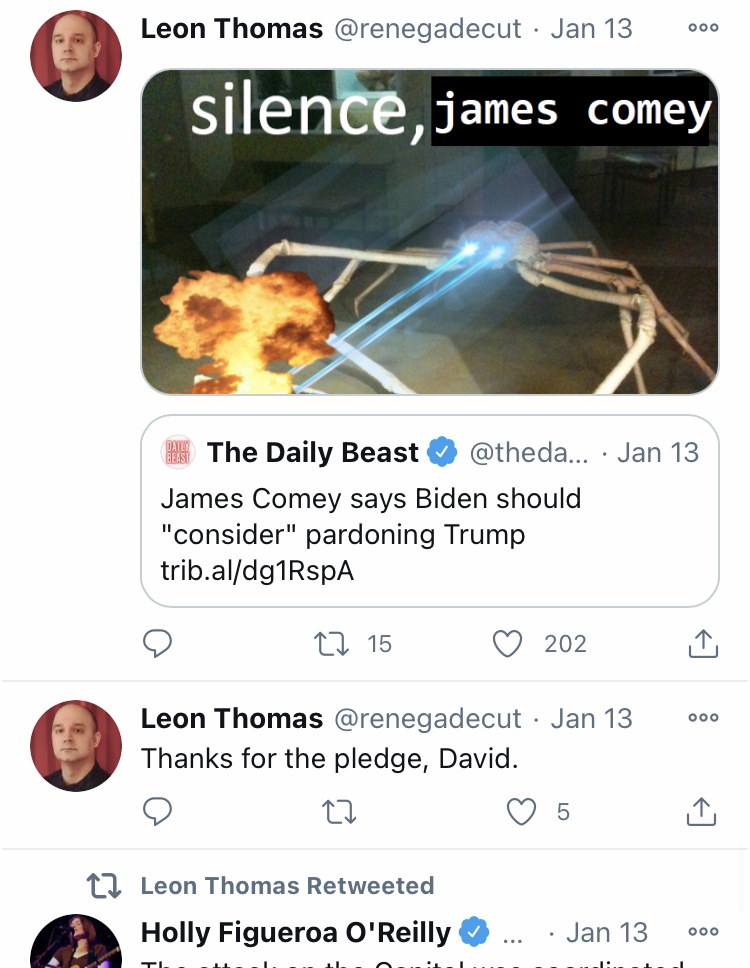Viewport: 750px width, 968px height.
Task: Open Leon Thomas avatar on the second tweet
Action: click(x=76, y=746)
